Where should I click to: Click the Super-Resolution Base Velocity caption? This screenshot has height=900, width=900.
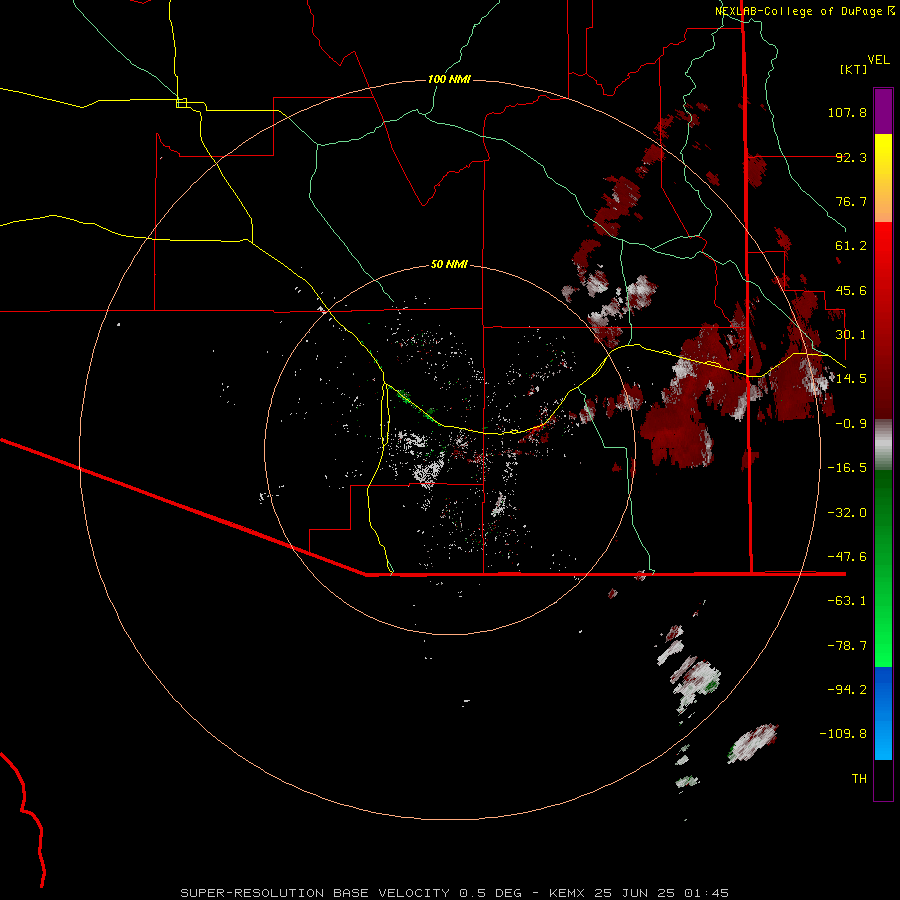[455, 893]
